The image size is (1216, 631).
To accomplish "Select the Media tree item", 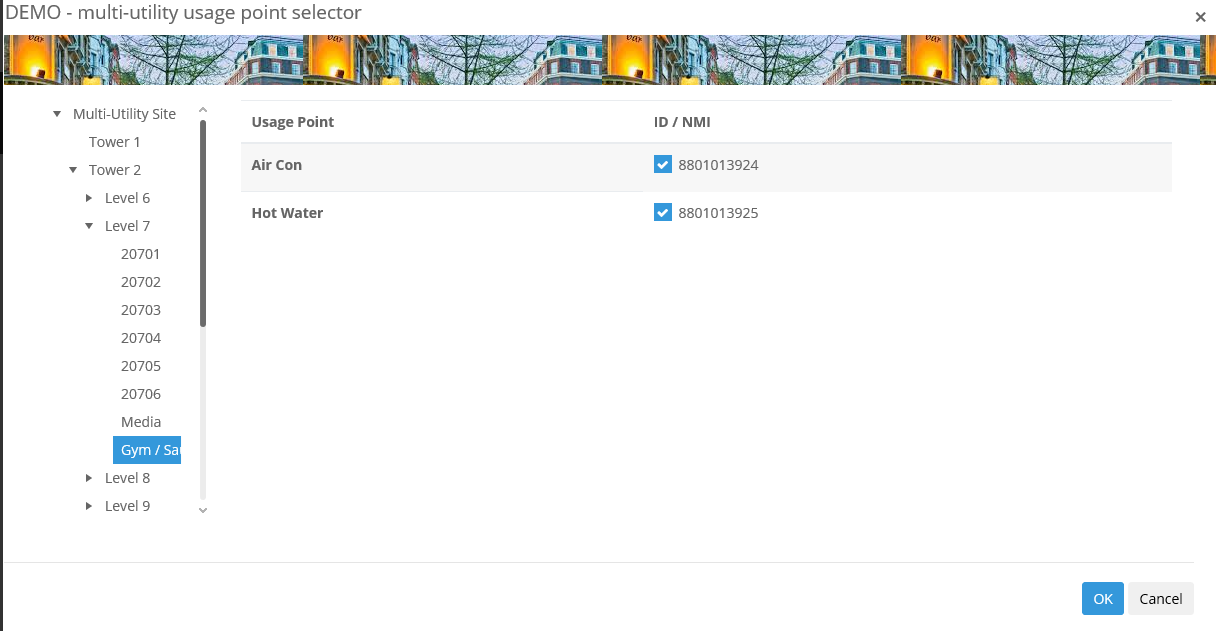I will [x=141, y=422].
